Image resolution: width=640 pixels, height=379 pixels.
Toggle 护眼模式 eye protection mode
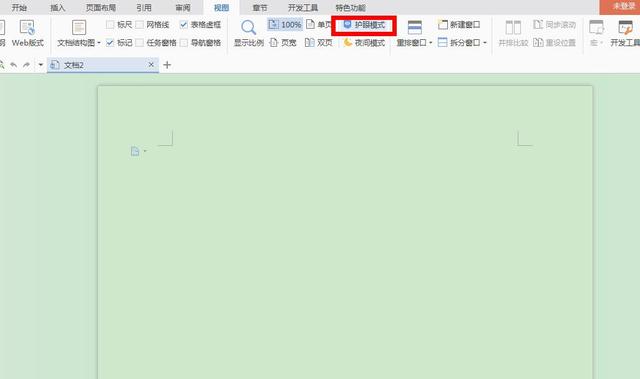click(364, 25)
